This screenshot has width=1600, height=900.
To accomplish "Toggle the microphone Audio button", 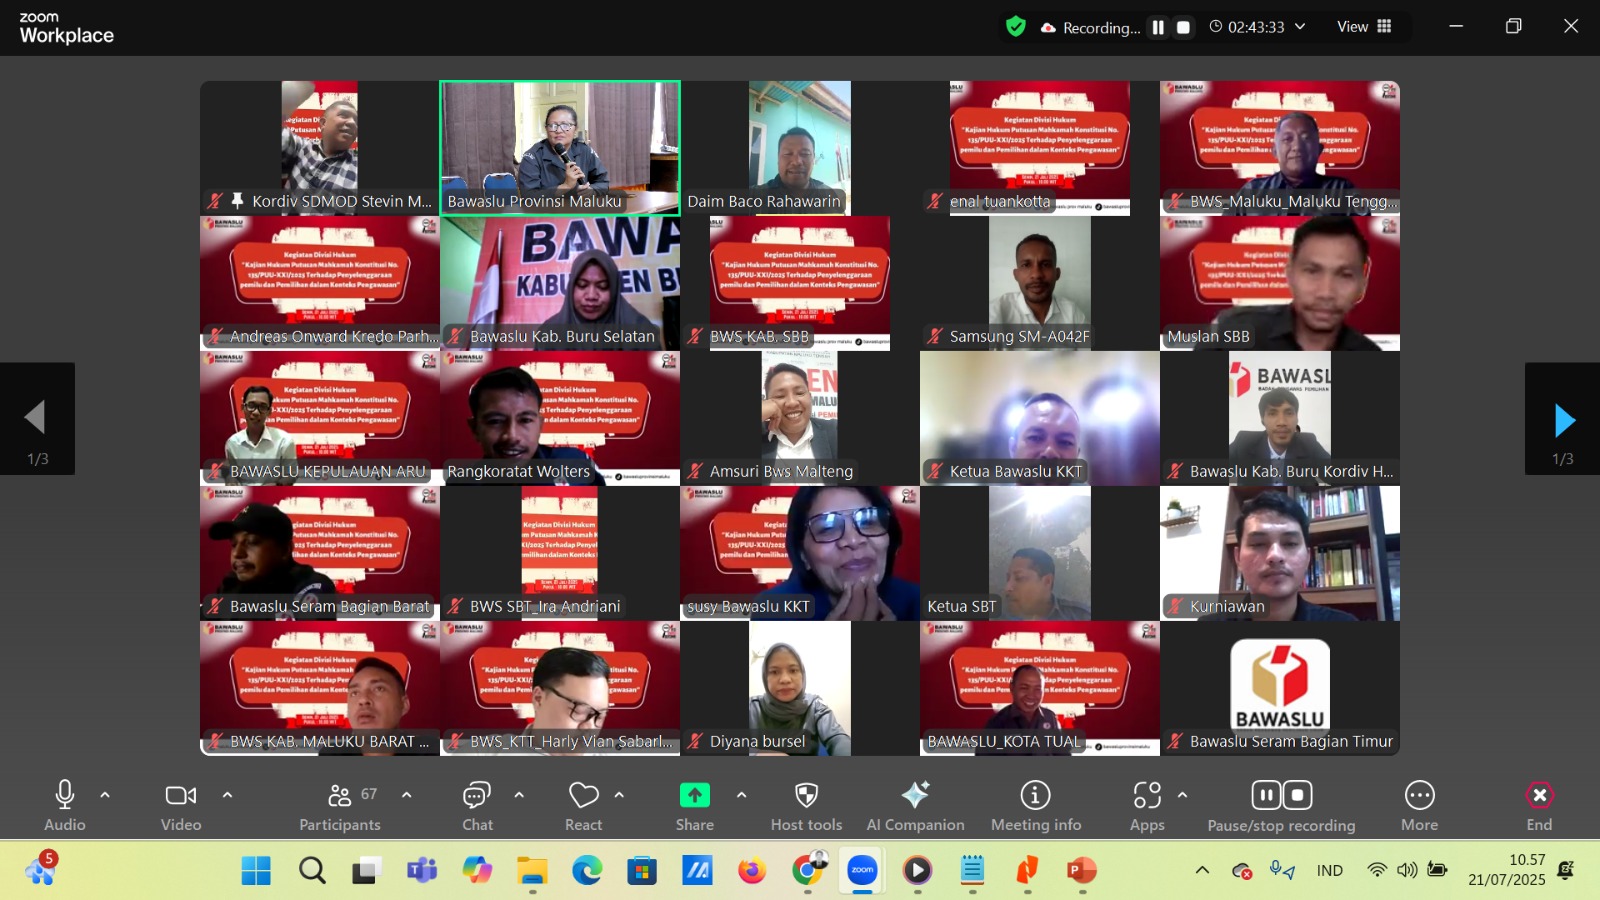I will coord(65,796).
